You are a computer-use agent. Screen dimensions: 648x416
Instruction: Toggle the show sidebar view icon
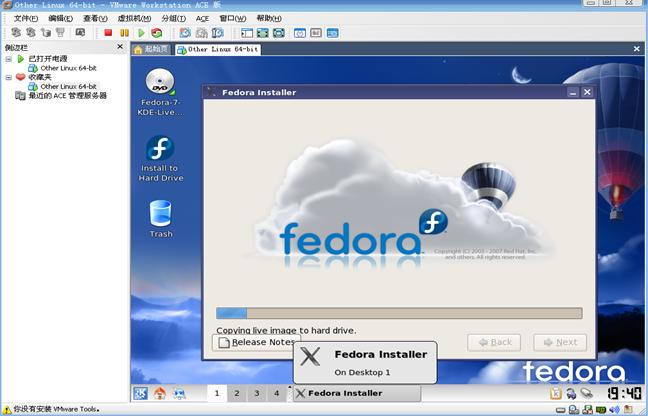247,33
